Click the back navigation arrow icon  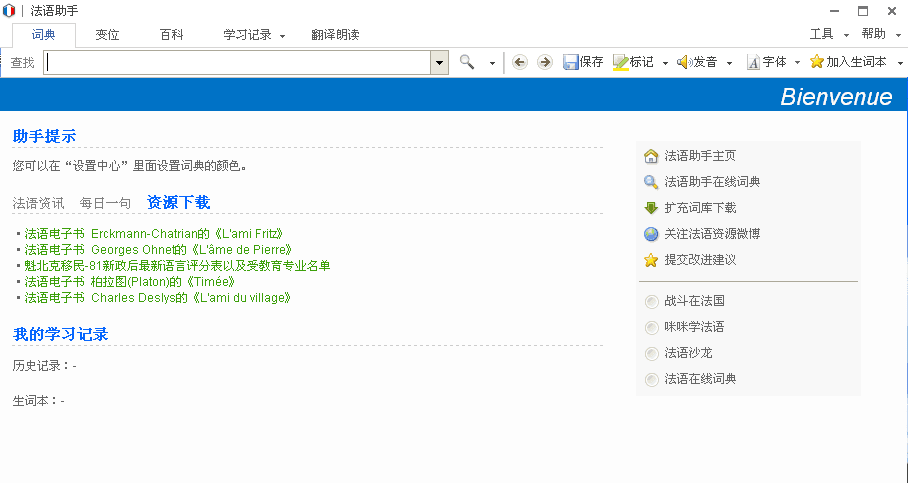pos(519,62)
